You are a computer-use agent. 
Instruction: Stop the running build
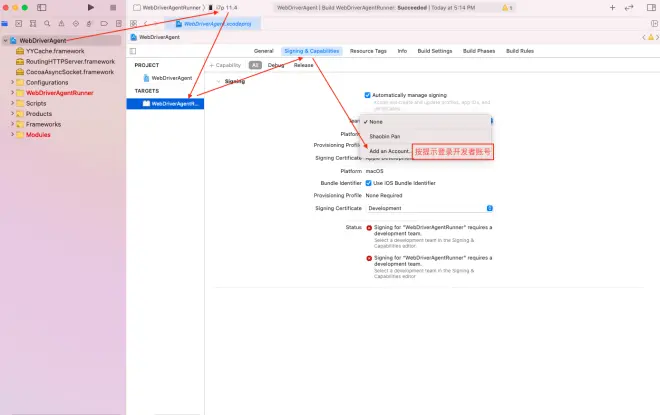click(x=113, y=8)
